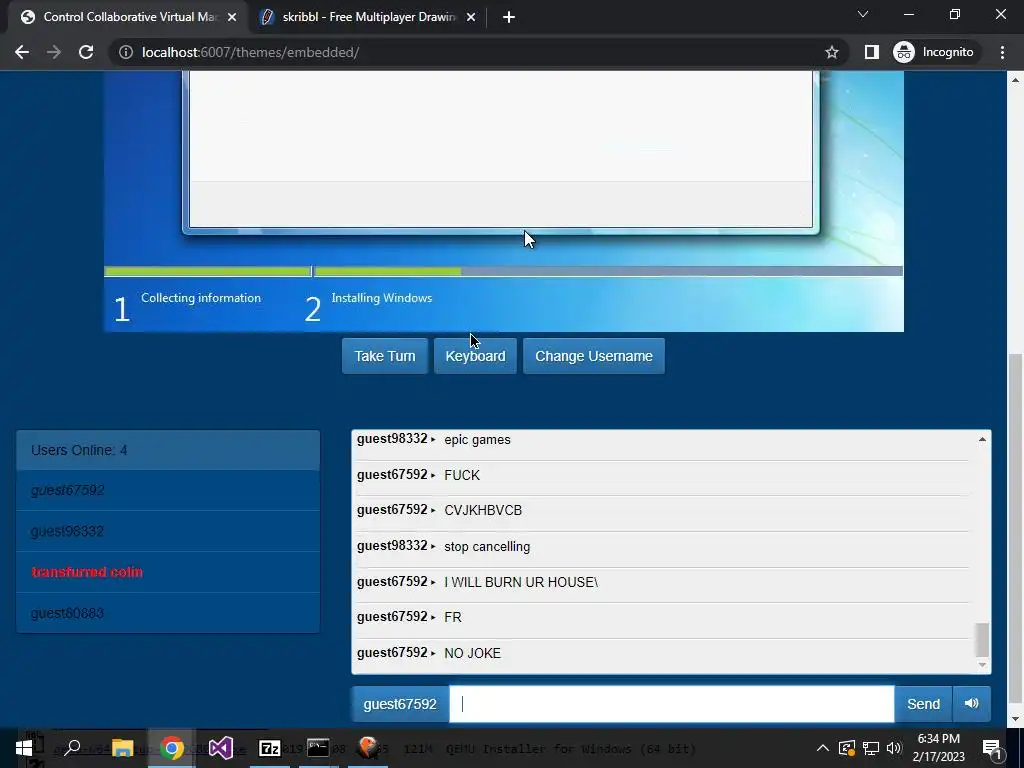Bookmark this page with star icon
The image size is (1024, 768).
831,52
